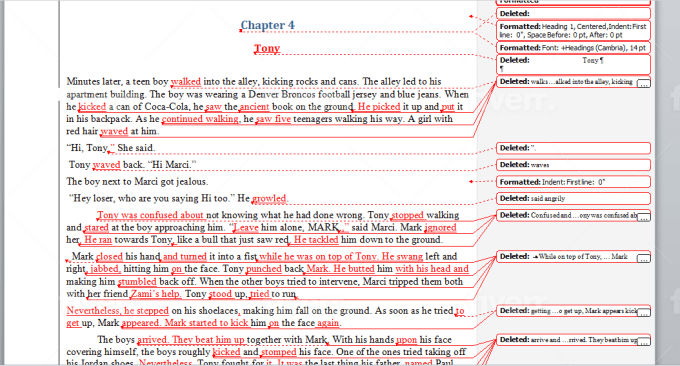Click the inserted word 'stomped'
Viewport: 680px width, 366px height.
[x=279, y=352]
